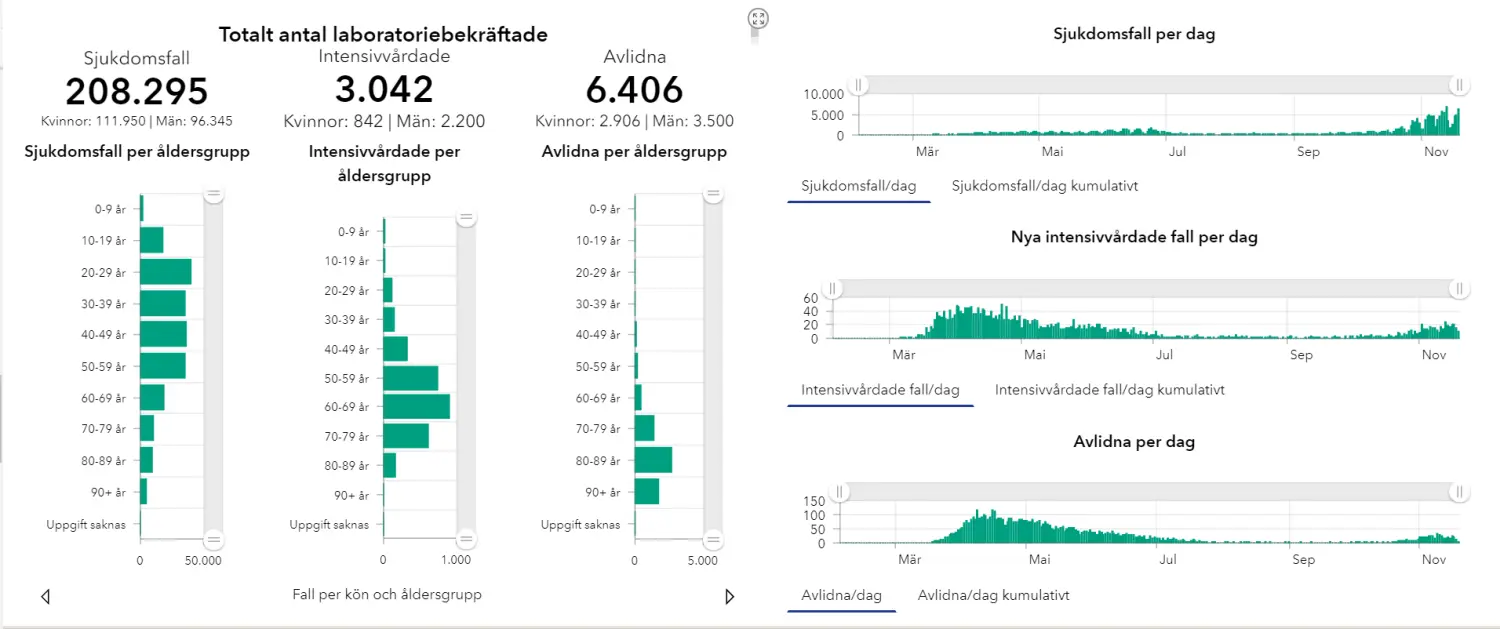The height and width of the screenshot is (629, 1500).
Task: Click bottom scroll handle of Intensivvårdade age chart
Action: coord(465,540)
